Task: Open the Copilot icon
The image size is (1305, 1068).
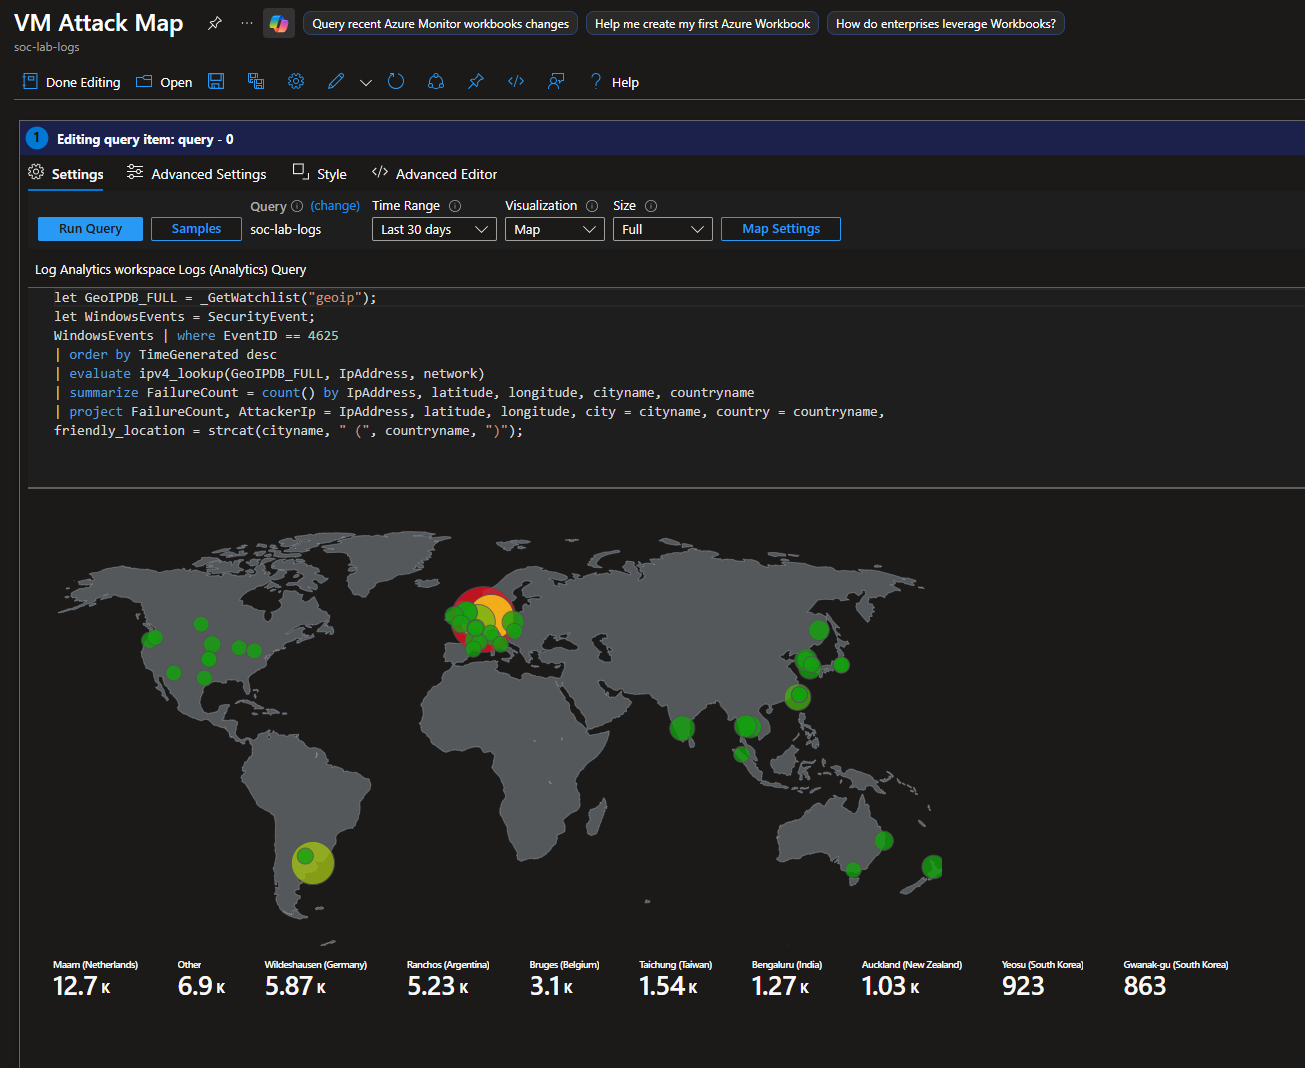Action: [x=279, y=23]
